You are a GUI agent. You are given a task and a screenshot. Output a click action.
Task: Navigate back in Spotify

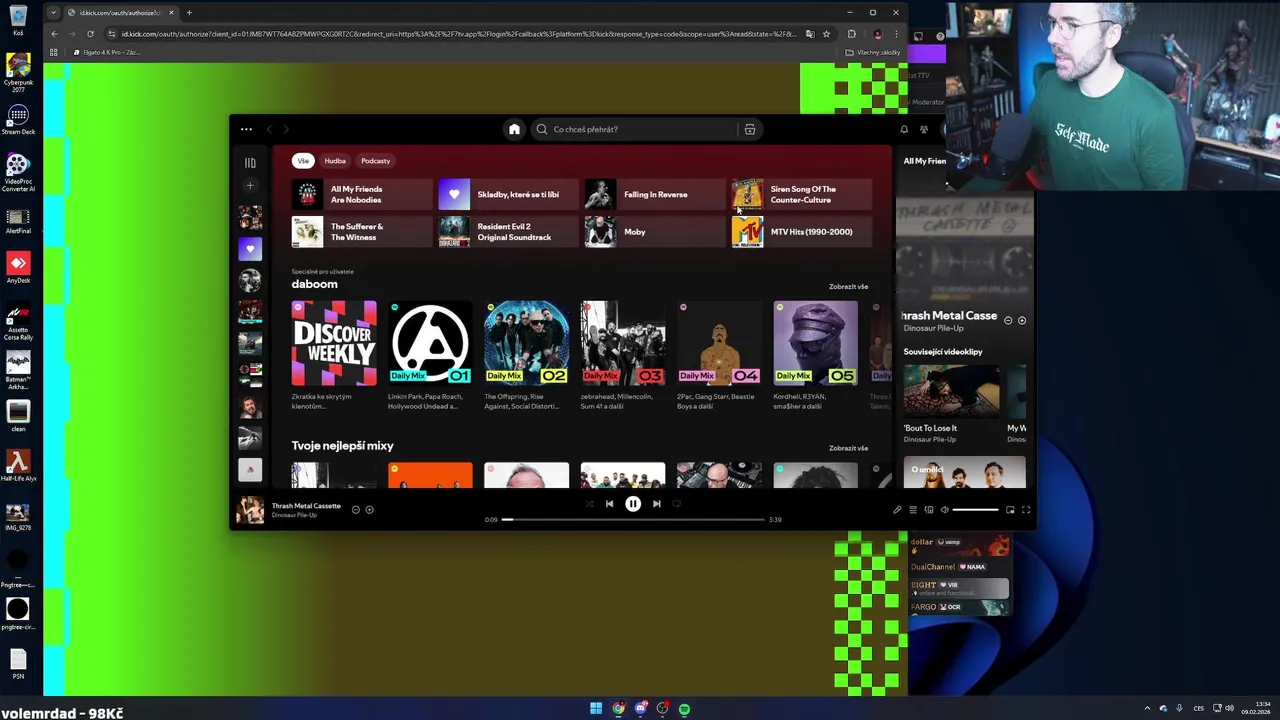[269, 129]
